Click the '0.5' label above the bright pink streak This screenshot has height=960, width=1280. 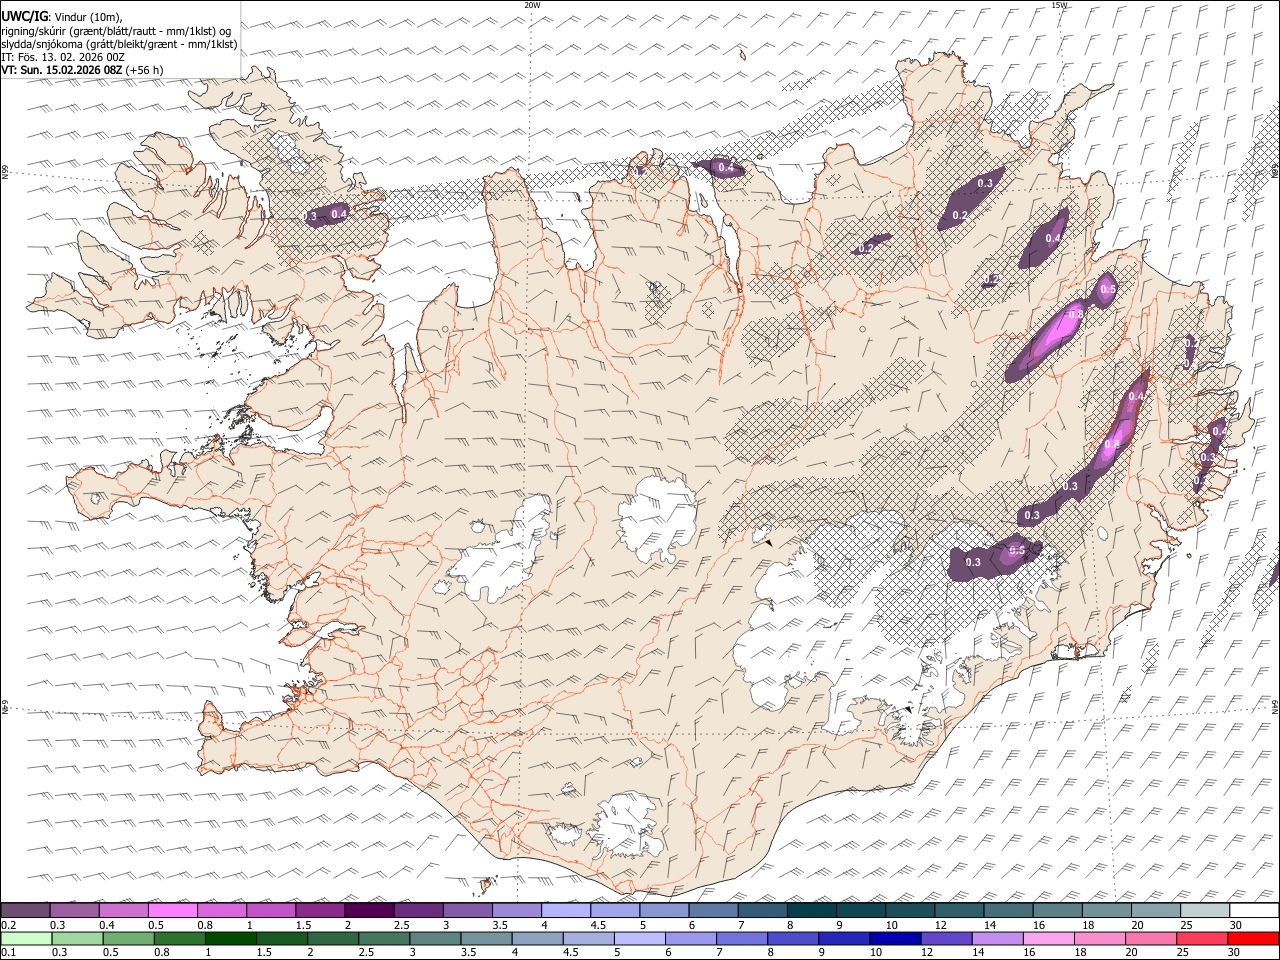(x=1108, y=289)
